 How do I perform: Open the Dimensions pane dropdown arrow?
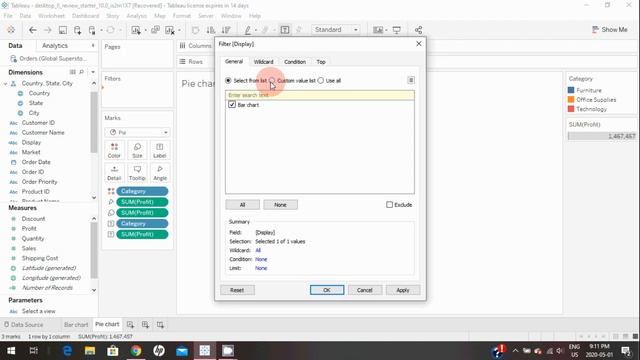coord(93,72)
